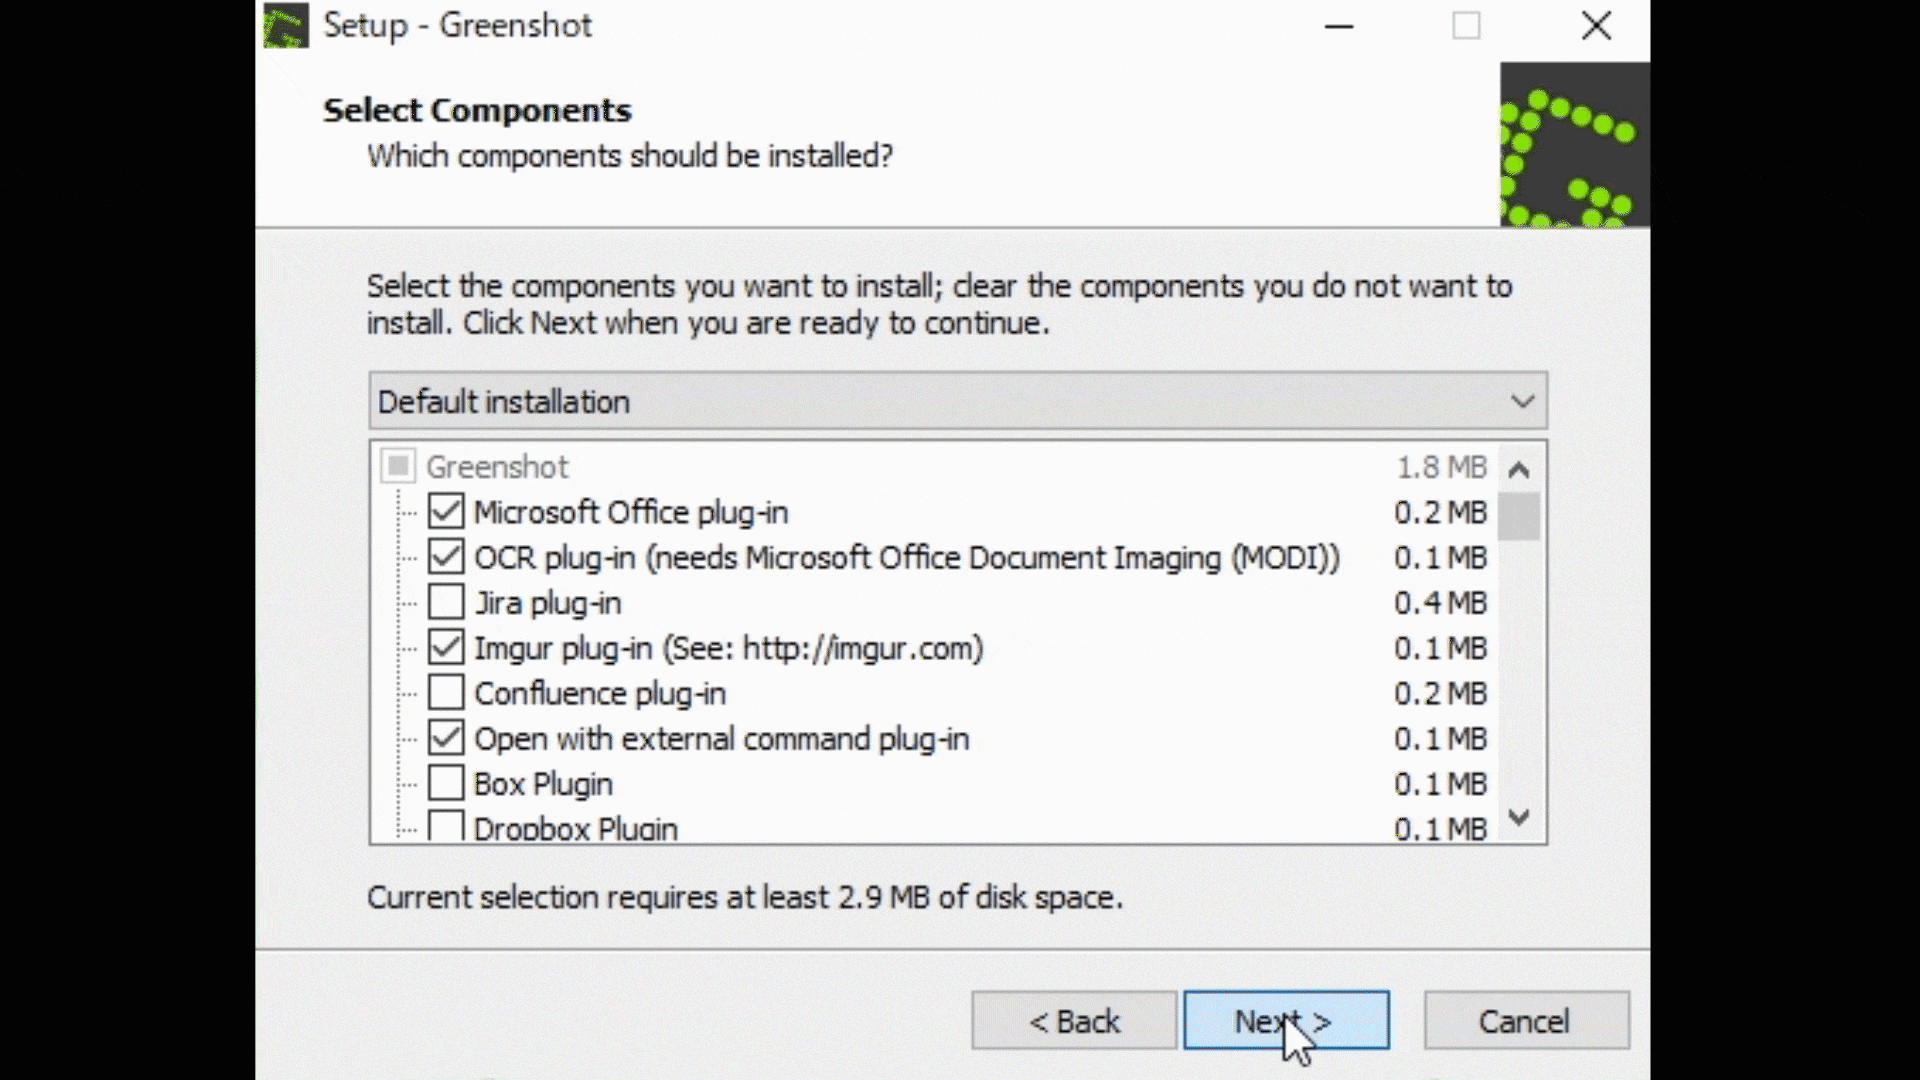Click the component list scrollbar thumb
The width and height of the screenshot is (1920, 1080).
tap(1519, 517)
